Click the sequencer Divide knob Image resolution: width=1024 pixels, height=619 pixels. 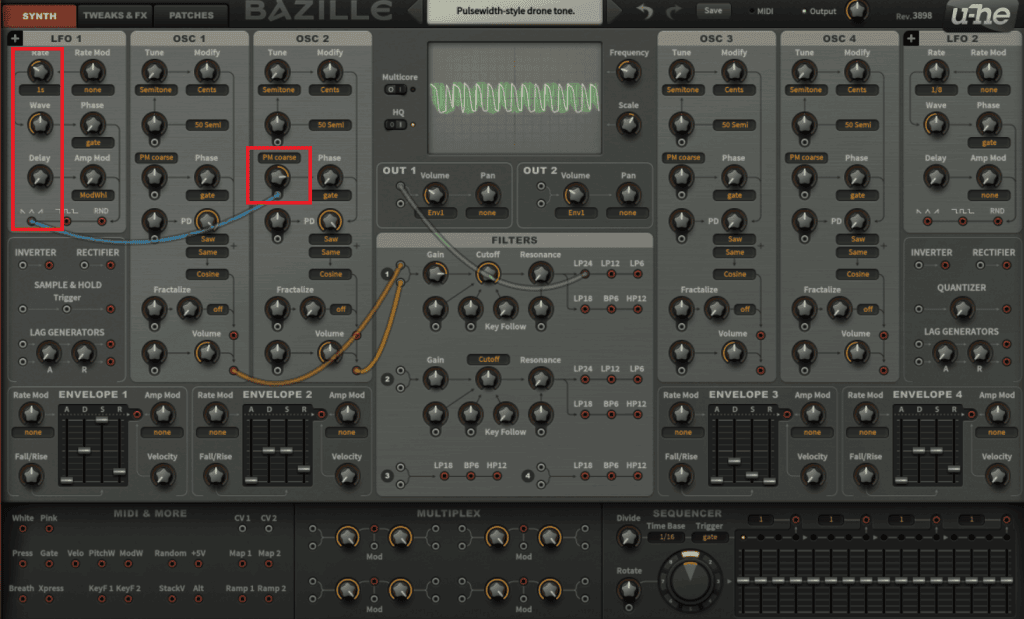click(628, 537)
